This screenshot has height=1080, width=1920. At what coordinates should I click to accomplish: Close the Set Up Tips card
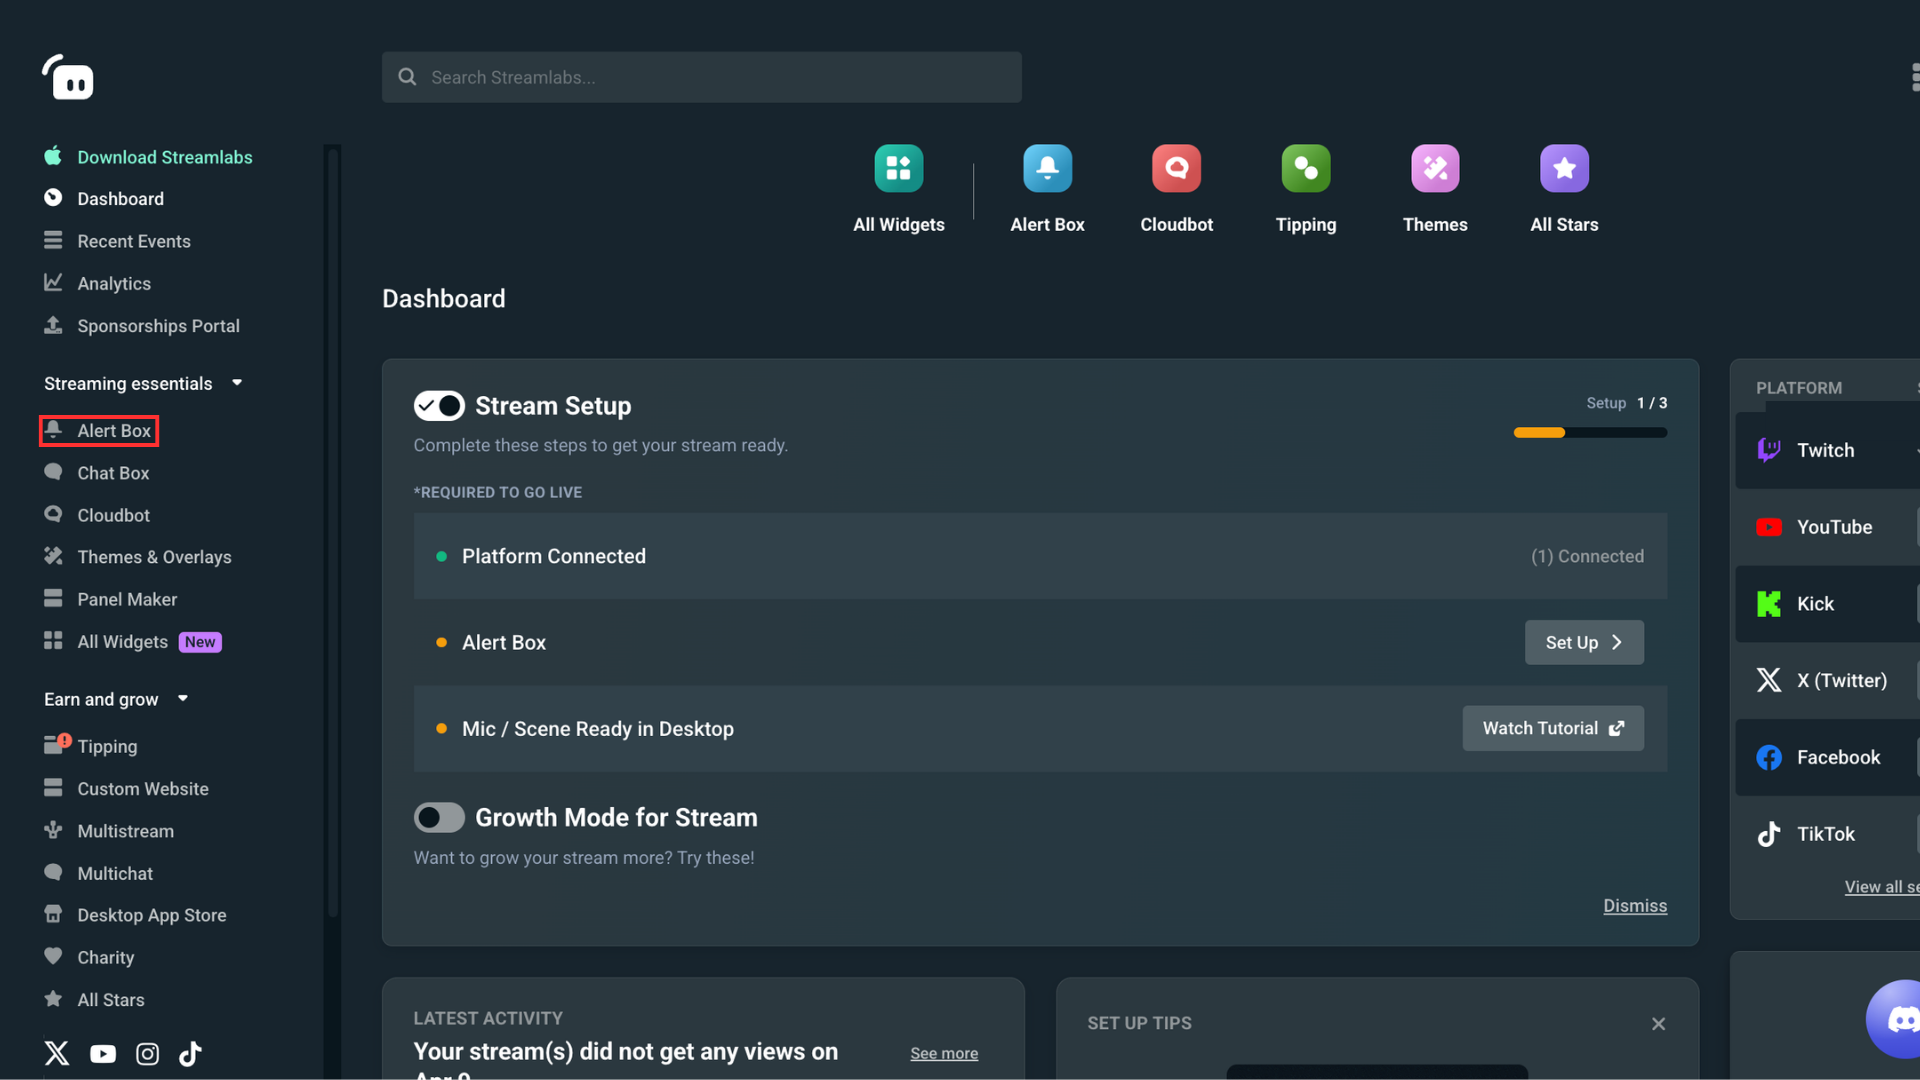(x=1658, y=1024)
